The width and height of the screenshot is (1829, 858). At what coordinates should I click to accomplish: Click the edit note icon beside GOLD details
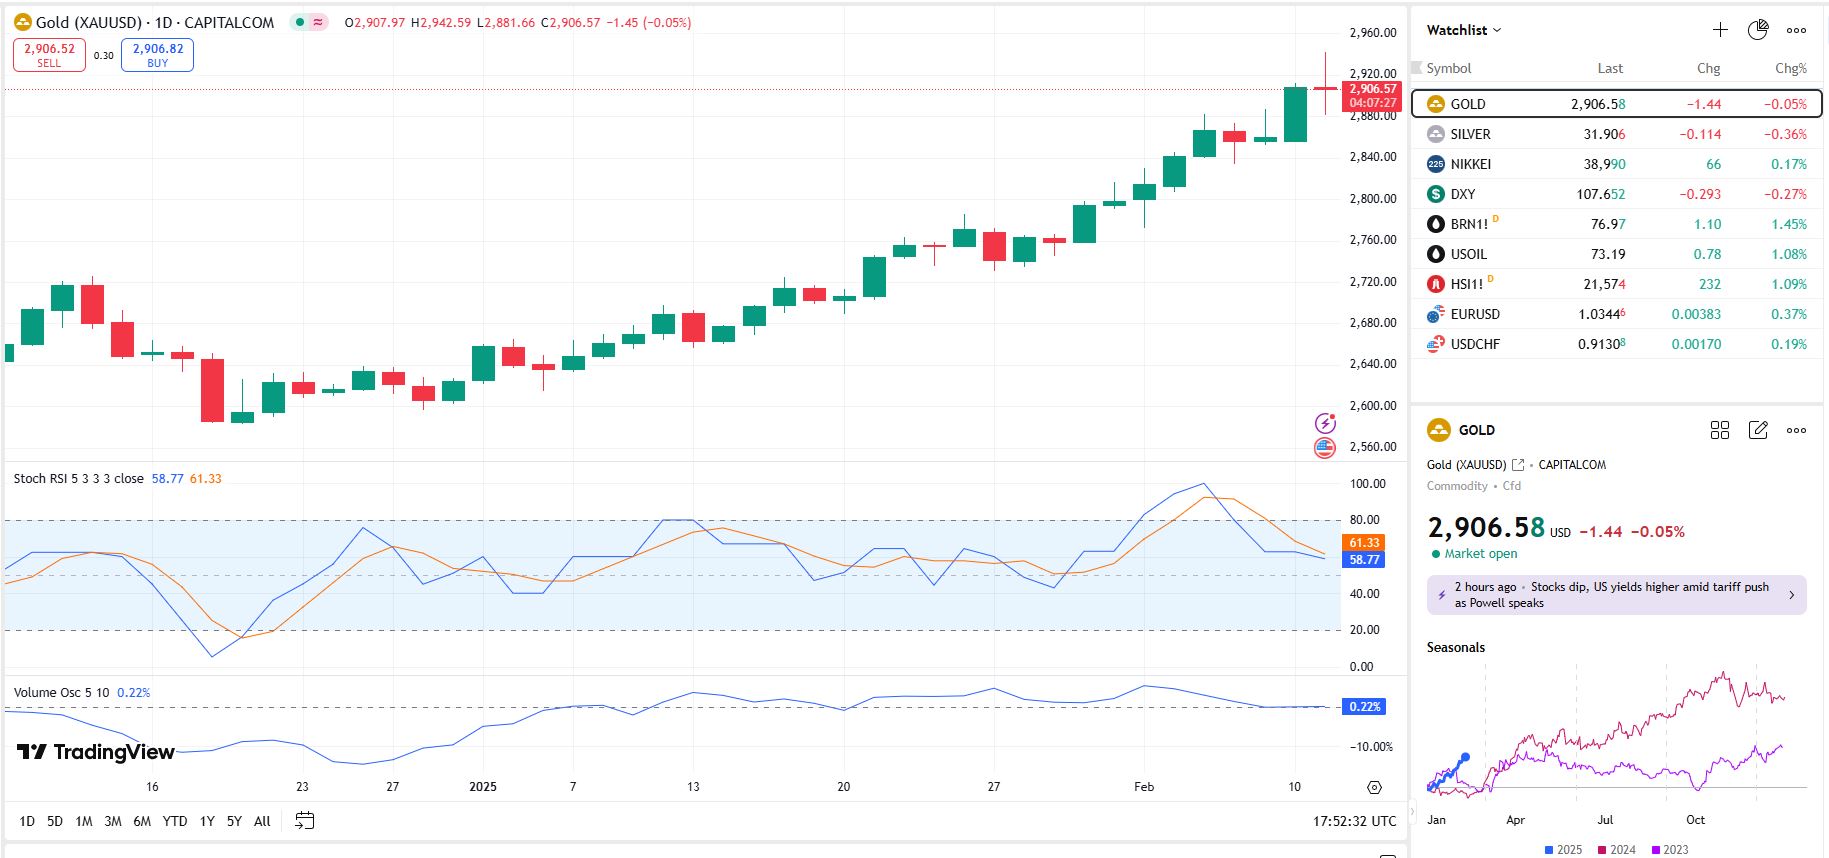1757,430
